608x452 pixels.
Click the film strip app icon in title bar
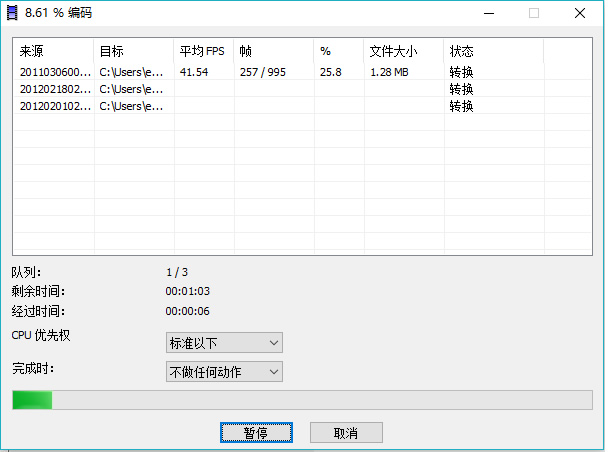[x=12, y=13]
